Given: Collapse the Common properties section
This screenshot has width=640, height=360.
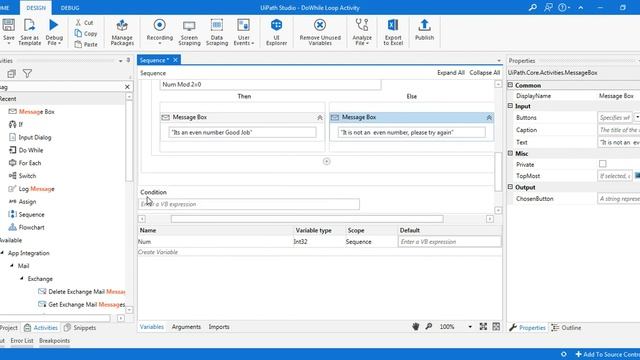Looking at the screenshot, I should 510,85.
